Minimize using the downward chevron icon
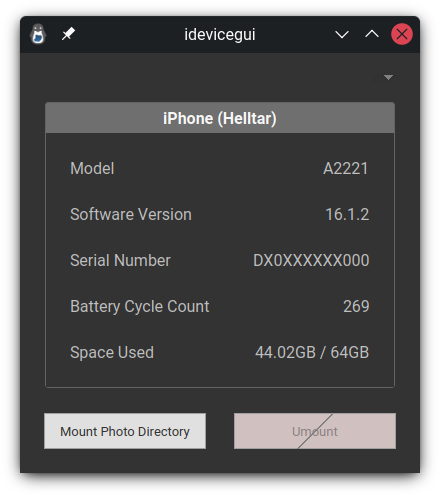The width and height of the screenshot is (440, 497). pyautogui.click(x=342, y=34)
